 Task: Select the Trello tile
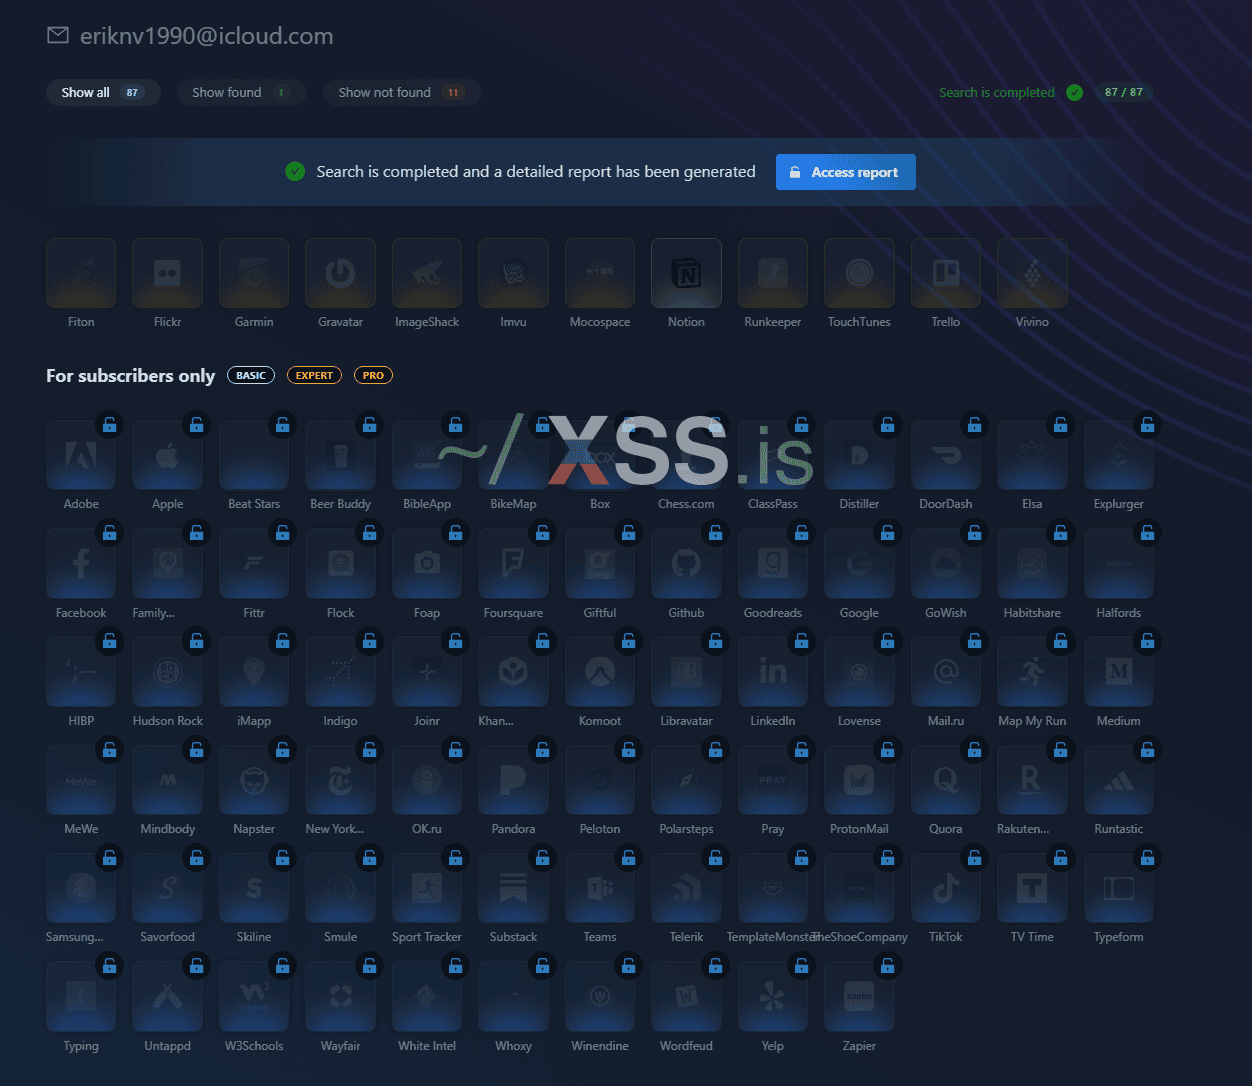pos(946,273)
